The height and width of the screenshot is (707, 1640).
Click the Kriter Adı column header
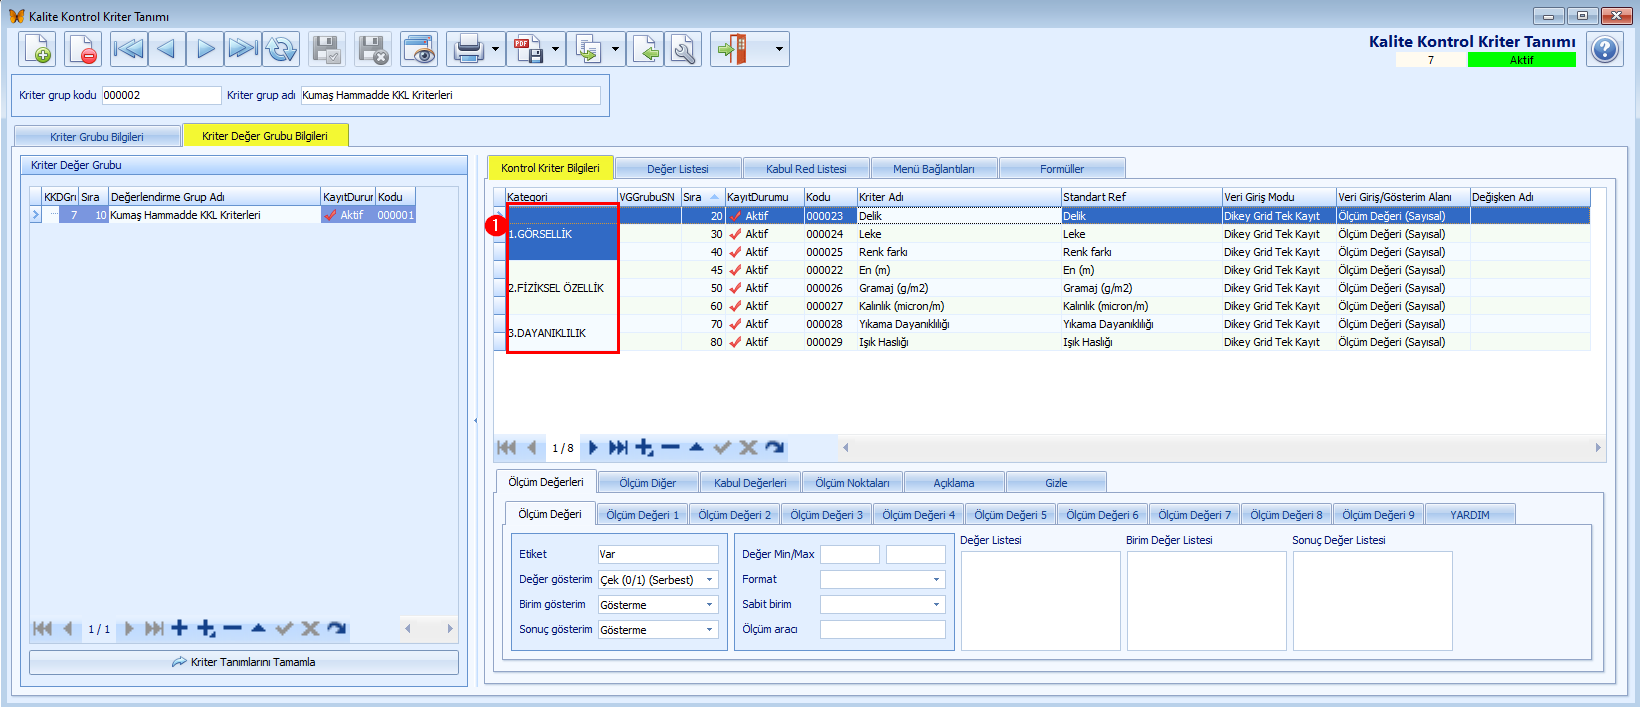[958, 197]
